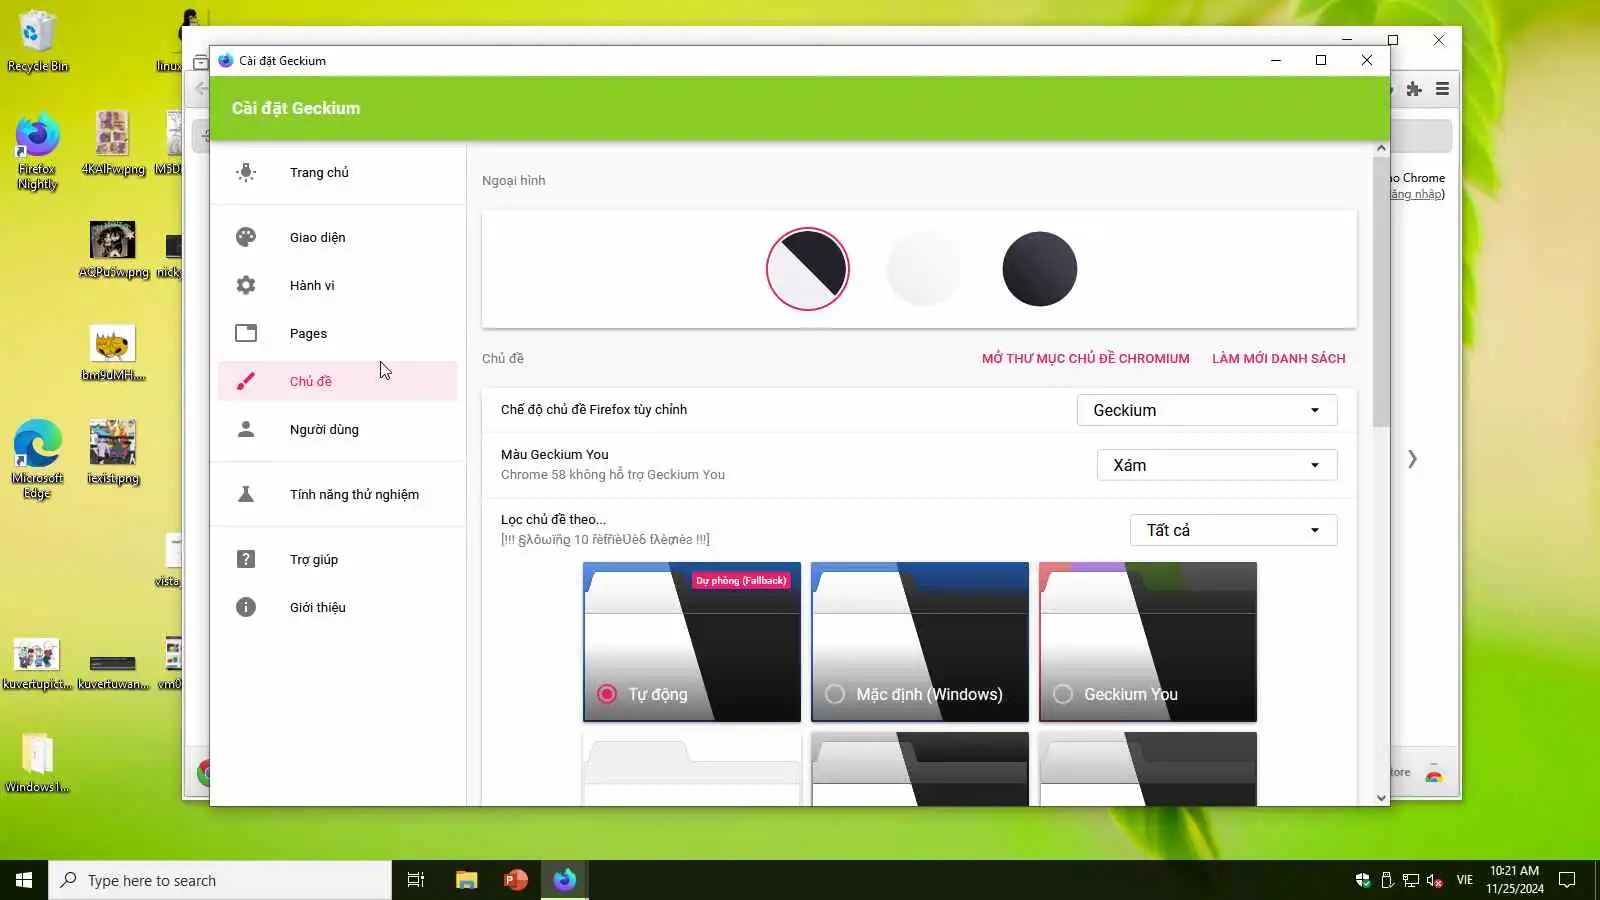Click the person icon beside Người dùng

[x=246, y=429]
